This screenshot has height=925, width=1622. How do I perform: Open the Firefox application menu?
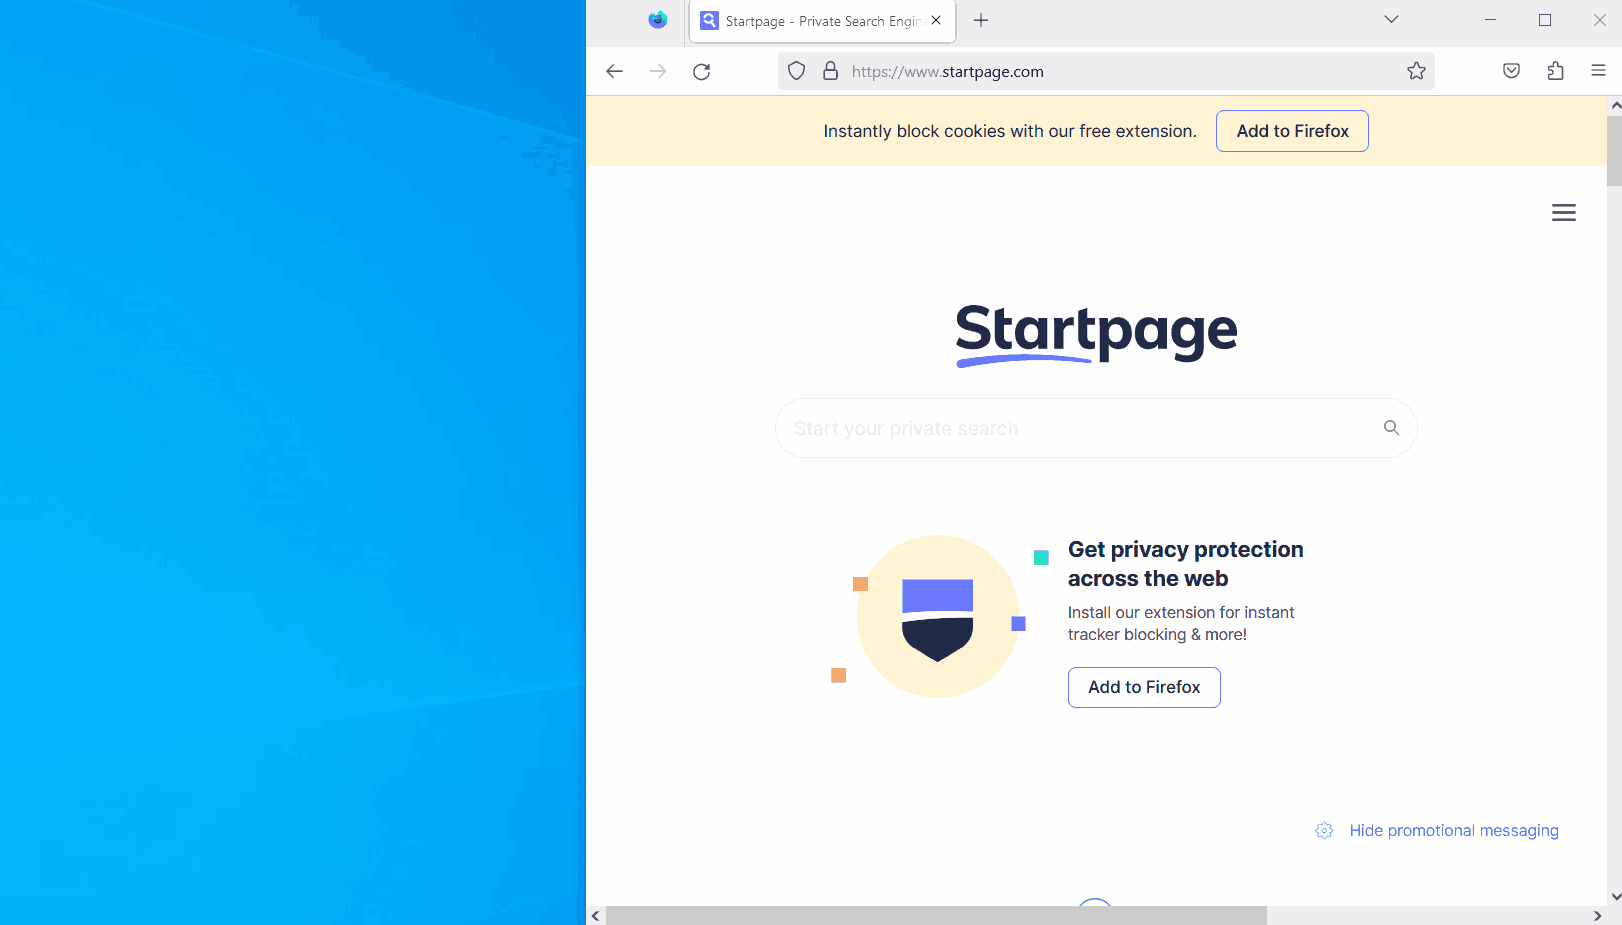coord(1597,71)
